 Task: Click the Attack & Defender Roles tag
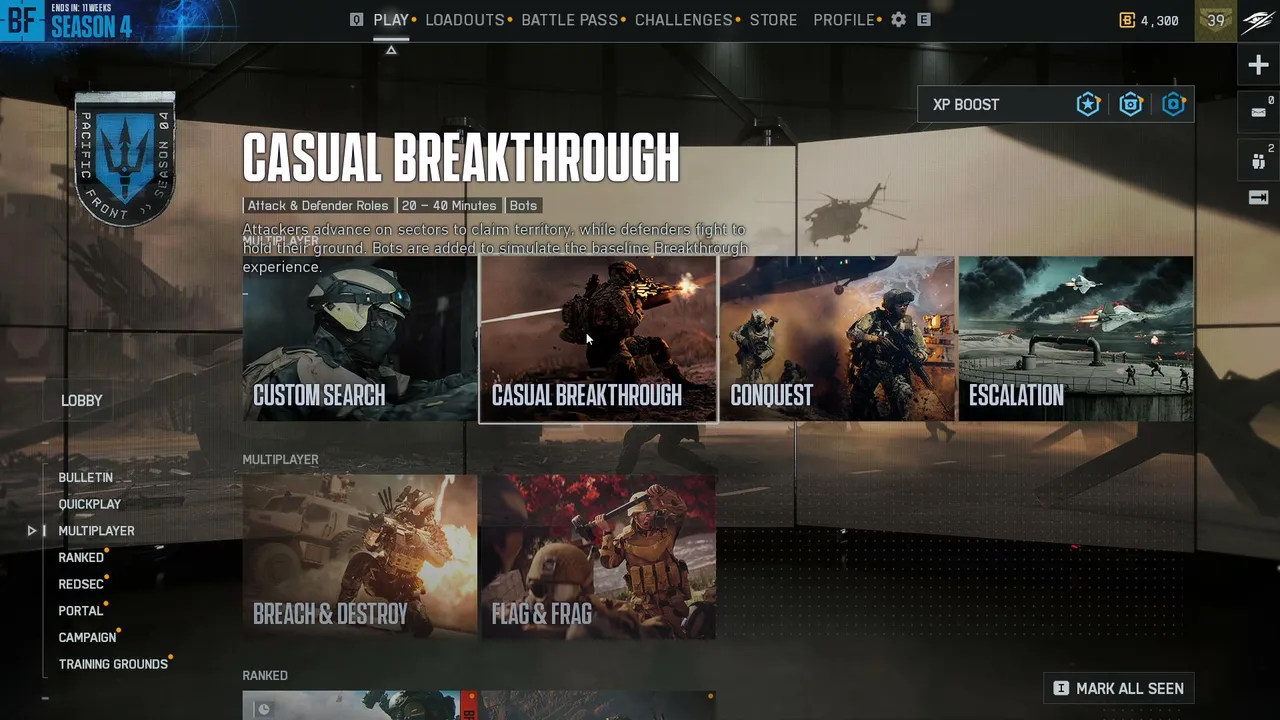[318, 206]
